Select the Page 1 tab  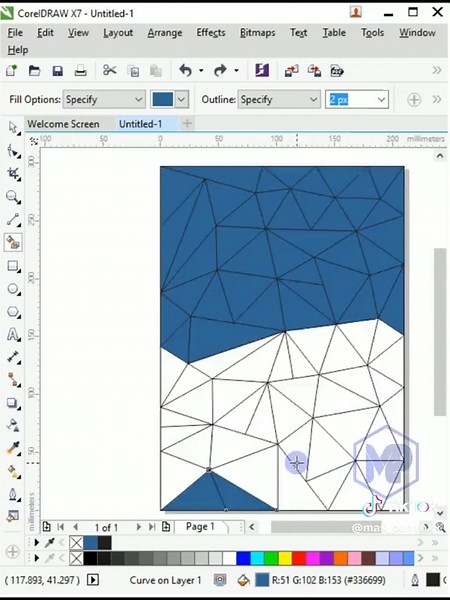point(200,527)
